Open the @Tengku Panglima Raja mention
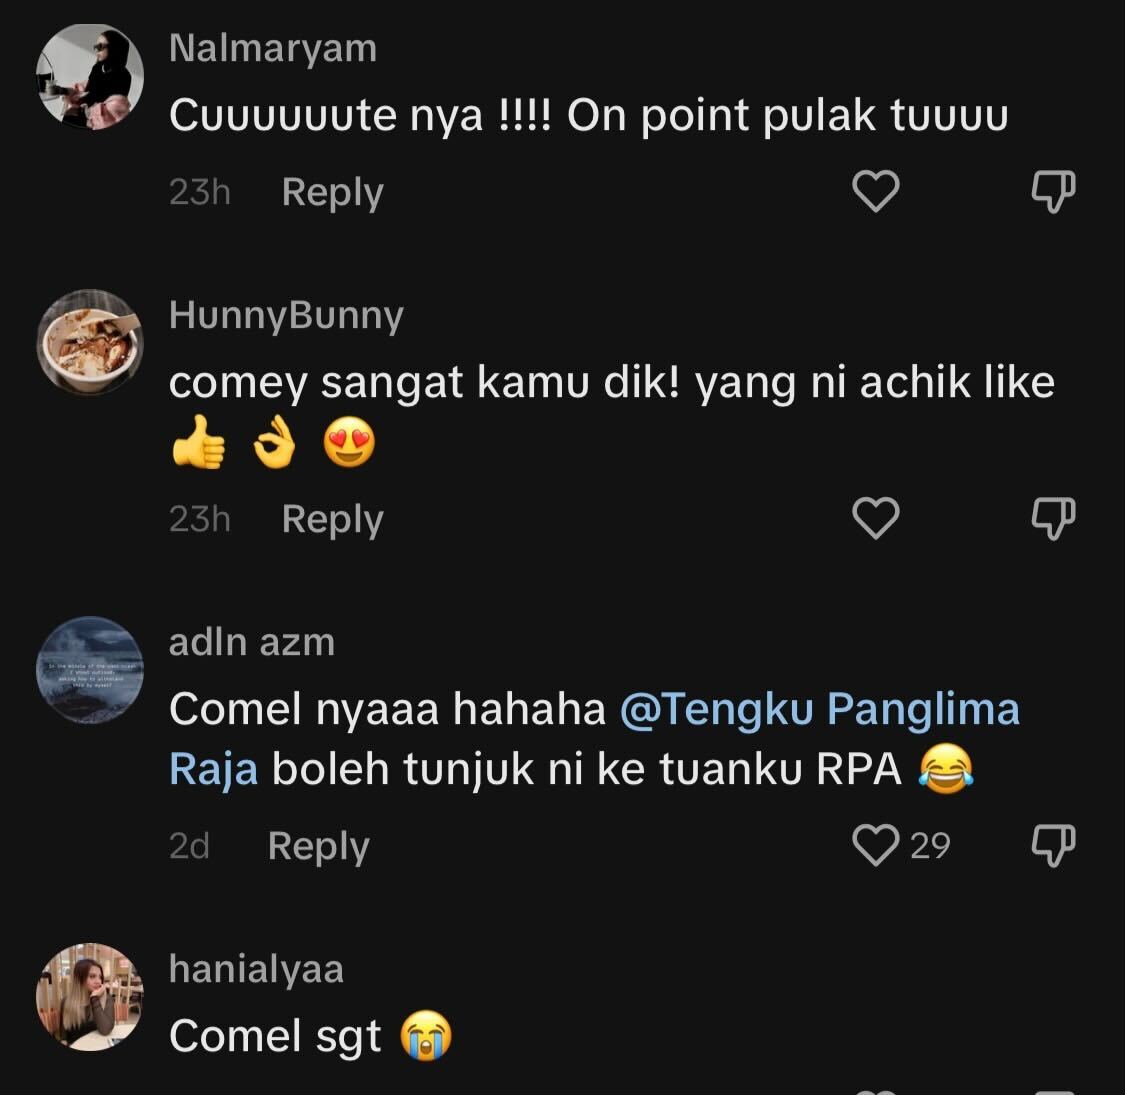 pos(819,709)
